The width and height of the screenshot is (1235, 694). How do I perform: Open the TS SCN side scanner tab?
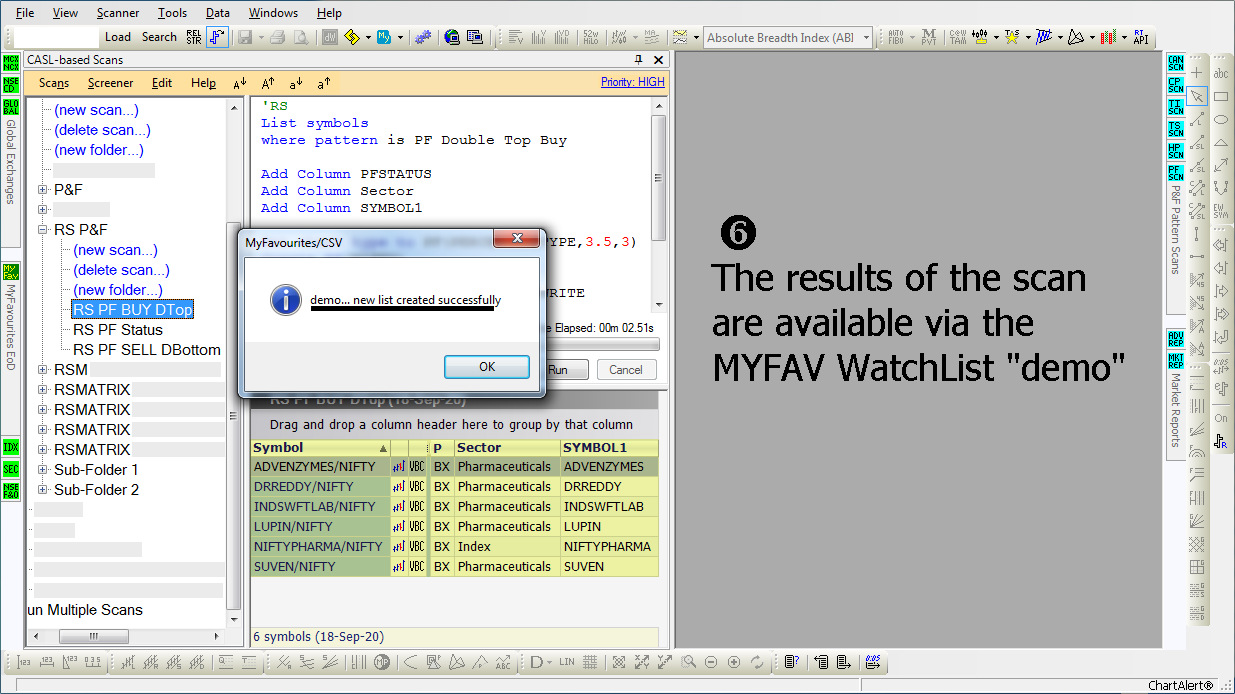(1176, 129)
